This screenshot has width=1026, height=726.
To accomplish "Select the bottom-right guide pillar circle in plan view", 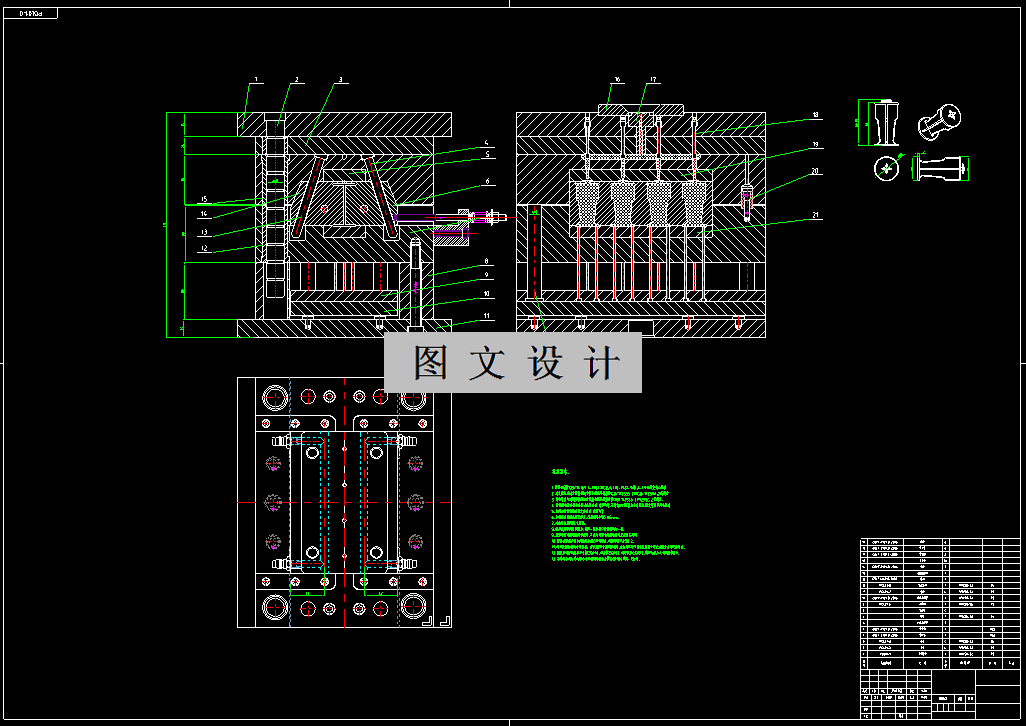I will point(414,607).
